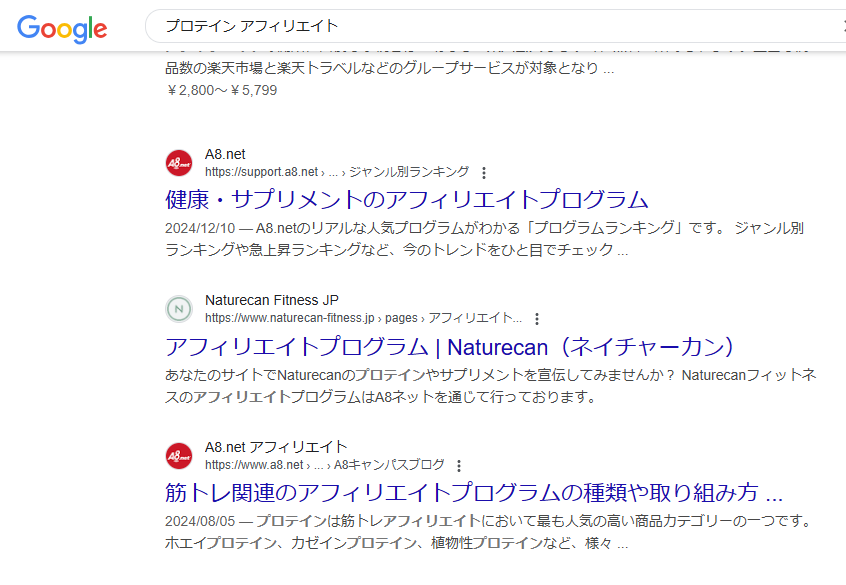Open 筋トレ関連のアフィリエイトプログラム result title
The height and width of the screenshot is (585, 846).
[x=473, y=493]
